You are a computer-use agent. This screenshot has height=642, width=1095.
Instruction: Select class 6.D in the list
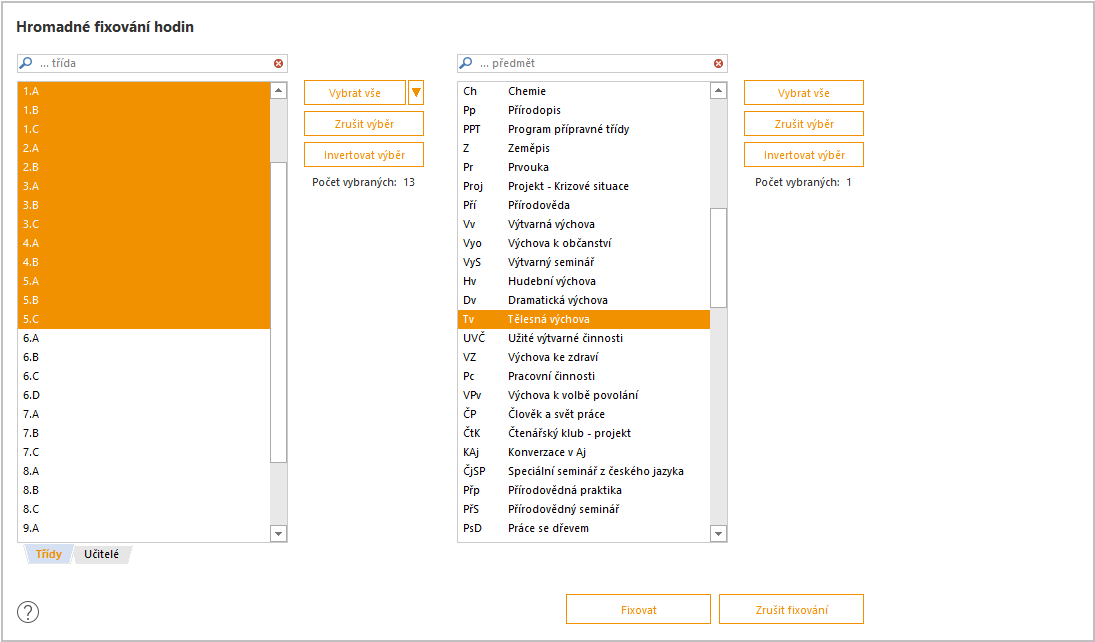tap(144, 395)
